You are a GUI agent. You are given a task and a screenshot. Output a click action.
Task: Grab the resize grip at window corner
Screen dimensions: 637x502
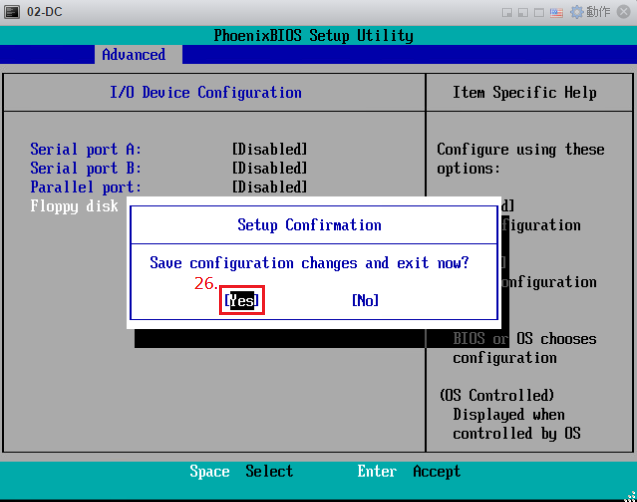pos(631,496)
